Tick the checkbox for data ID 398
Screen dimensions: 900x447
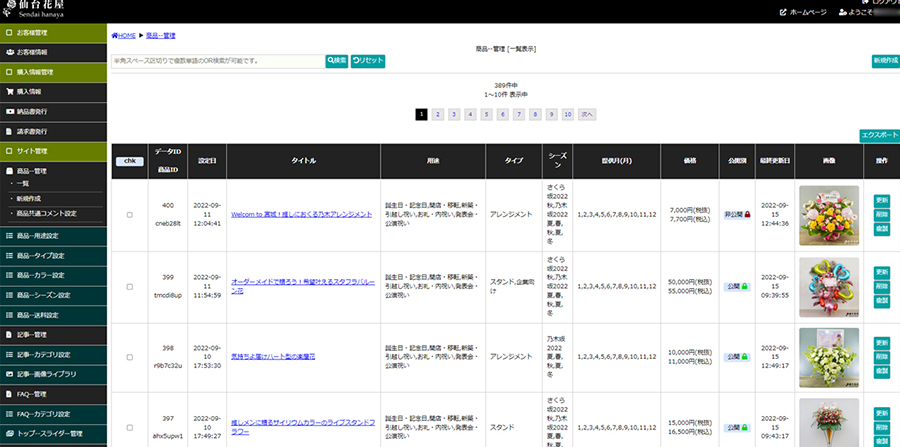pos(130,357)
